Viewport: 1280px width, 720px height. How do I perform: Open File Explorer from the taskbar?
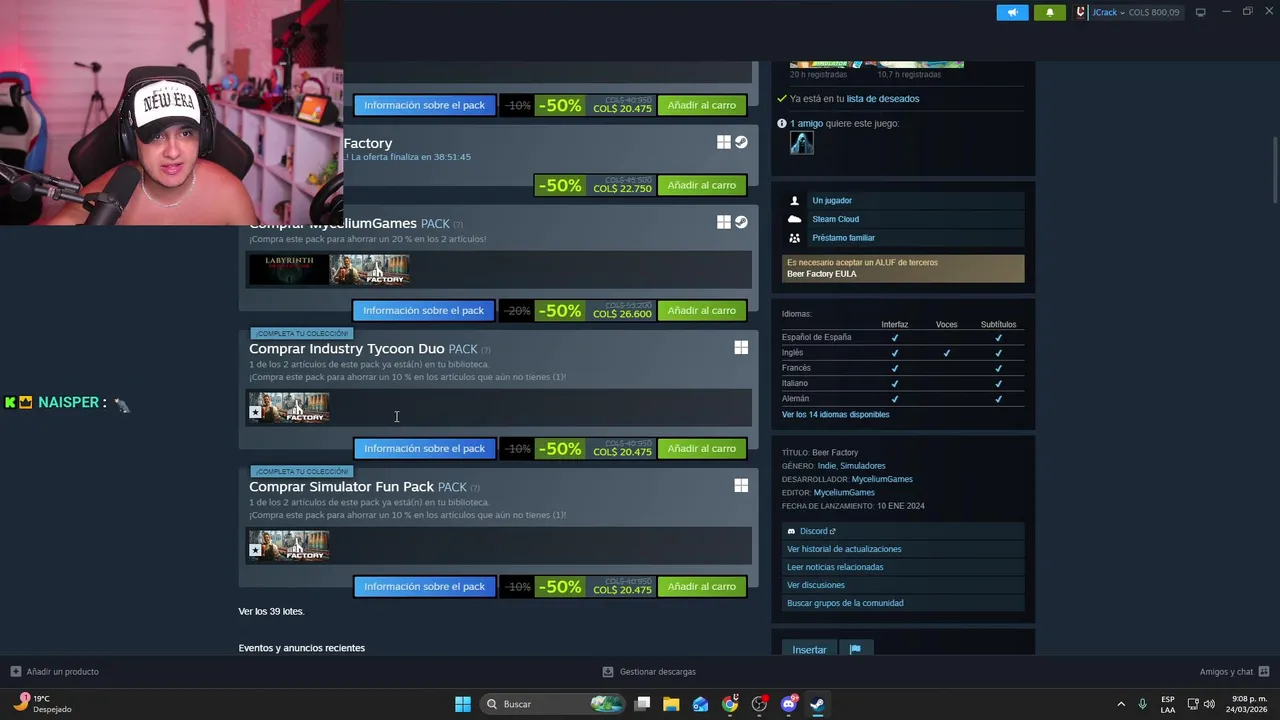(671, 704)
